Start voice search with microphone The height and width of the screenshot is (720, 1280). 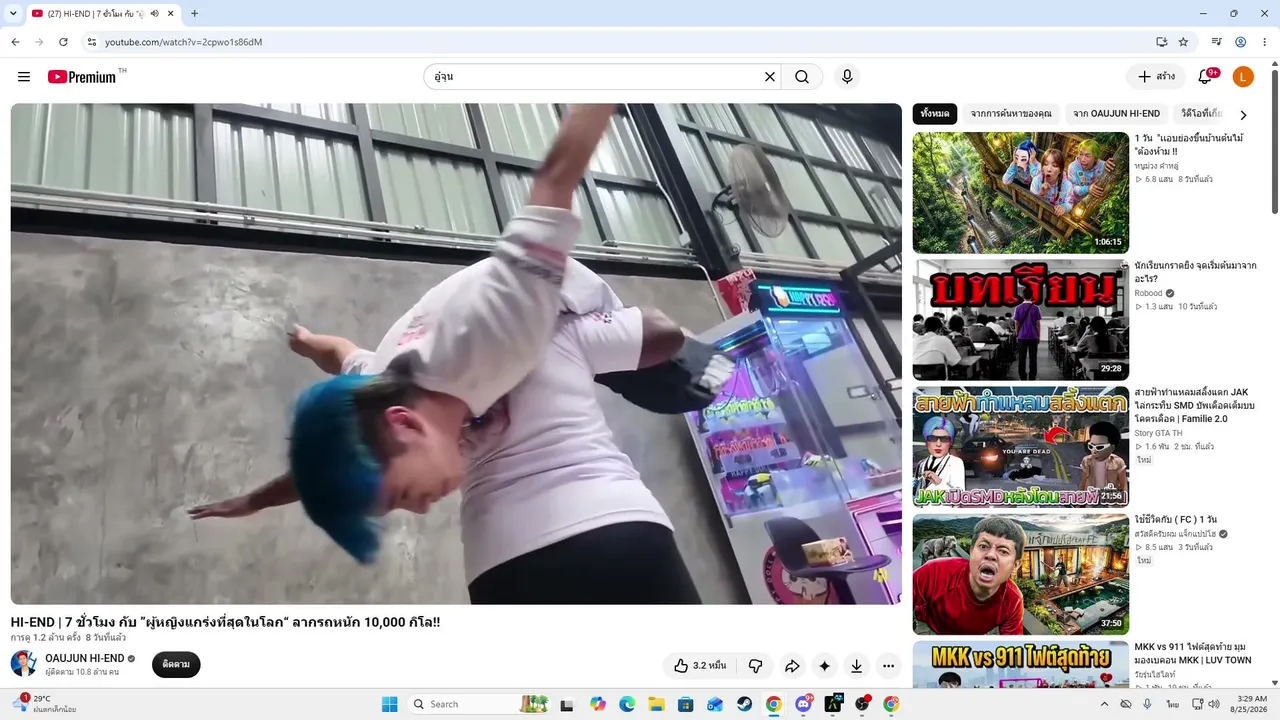pos(847,77)
